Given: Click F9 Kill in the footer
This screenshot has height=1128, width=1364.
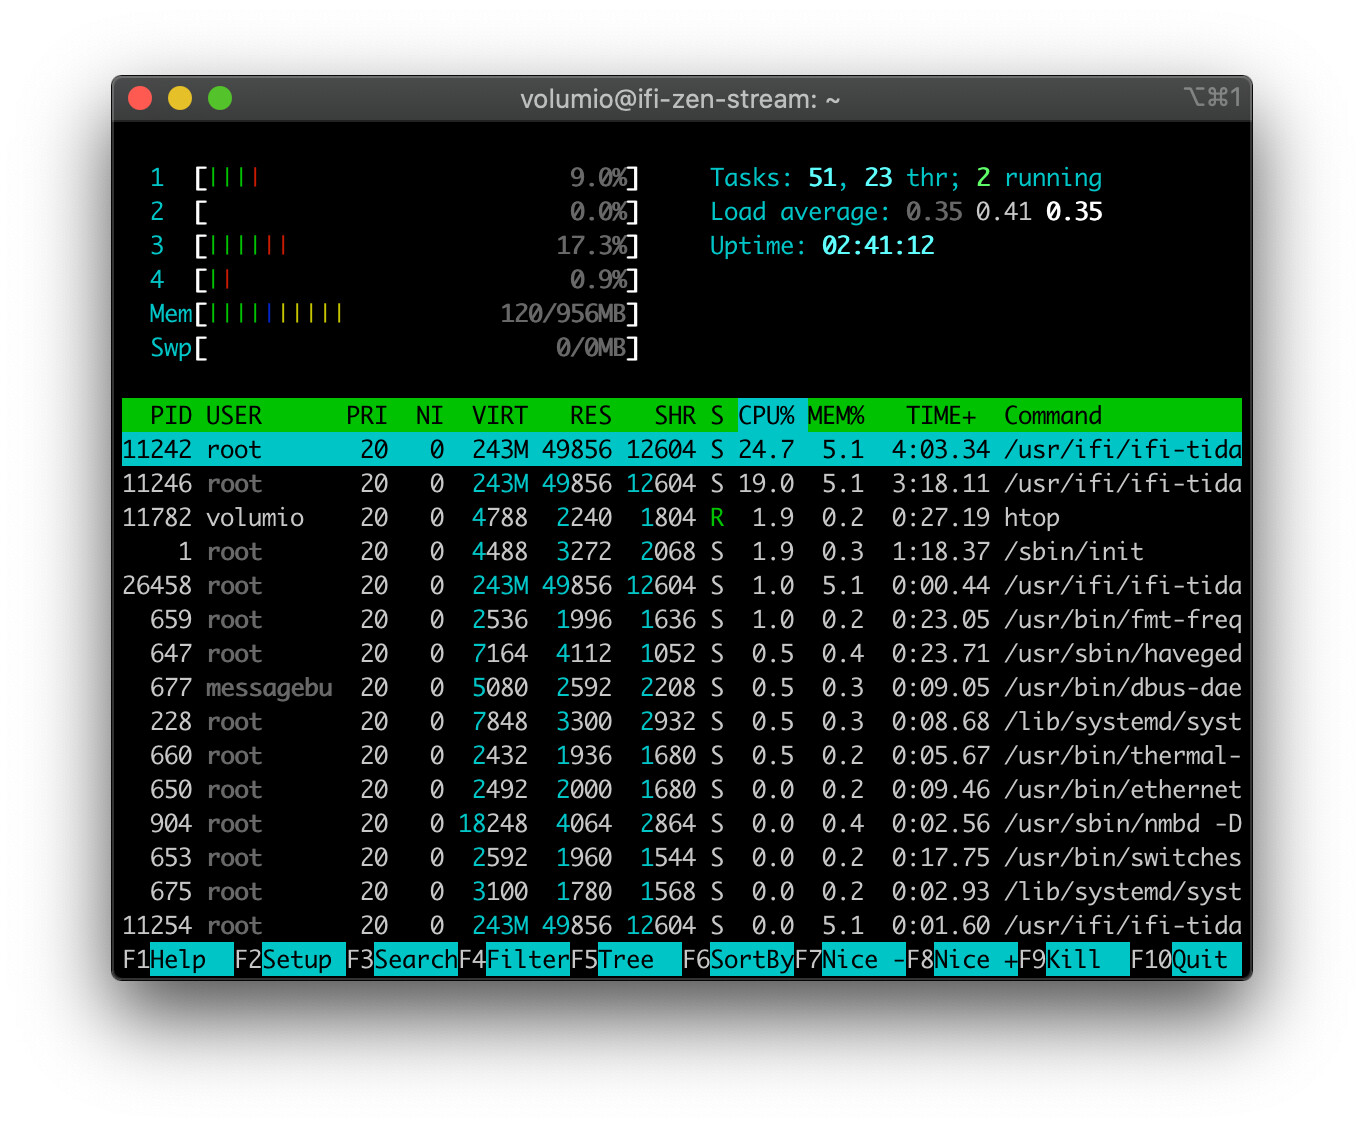Looking at the screenshot, I should click(x=1074, y=960).
